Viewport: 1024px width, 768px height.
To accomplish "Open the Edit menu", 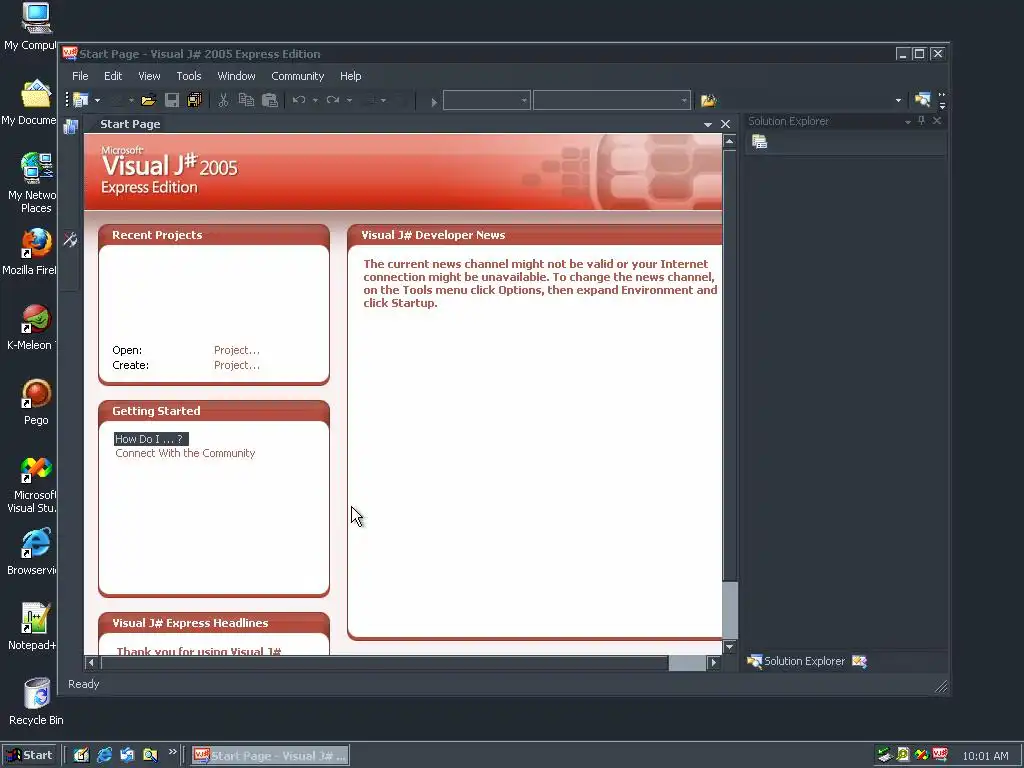I will [x=113, y=76].
